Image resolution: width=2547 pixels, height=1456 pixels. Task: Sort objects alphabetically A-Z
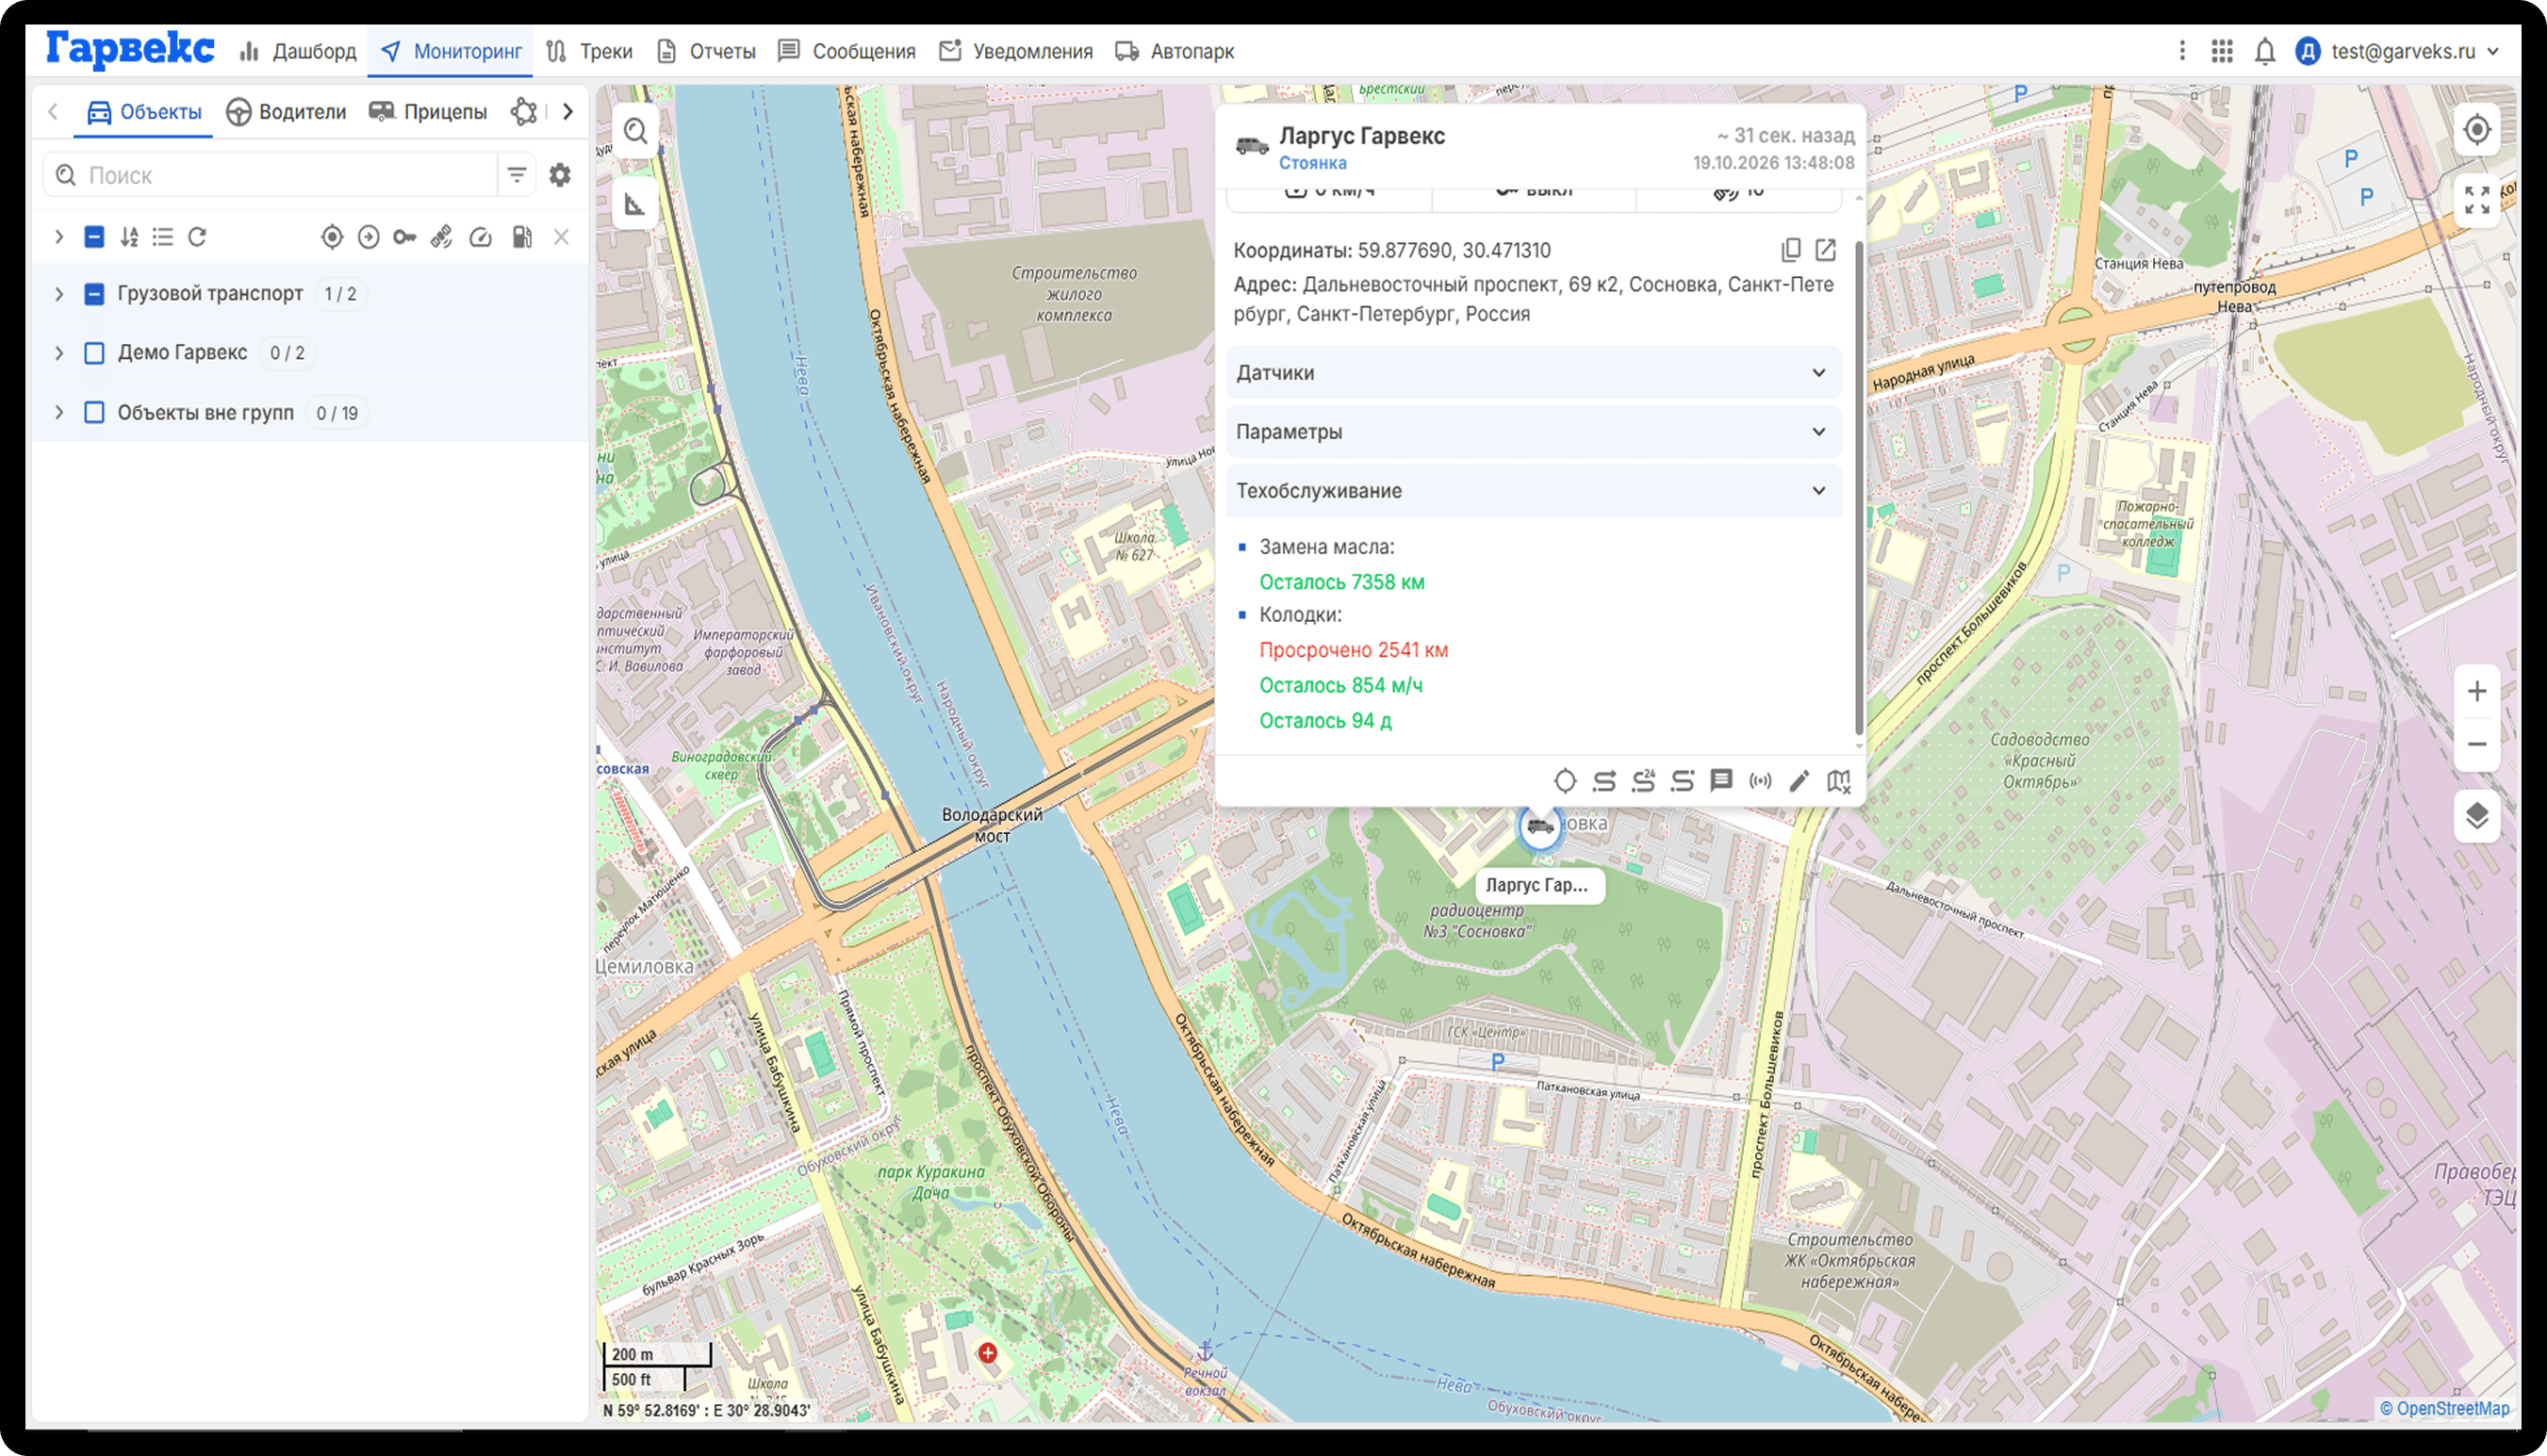tap(129, 237)
